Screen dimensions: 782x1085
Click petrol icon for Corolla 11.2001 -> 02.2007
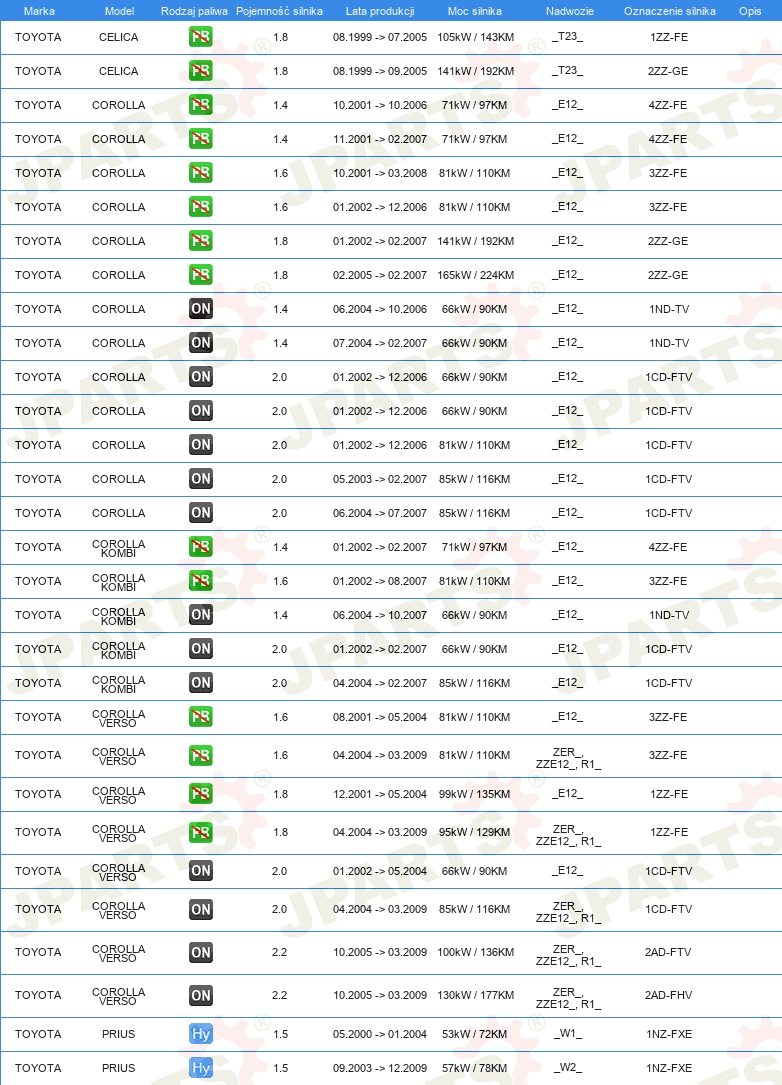(201, 138)
